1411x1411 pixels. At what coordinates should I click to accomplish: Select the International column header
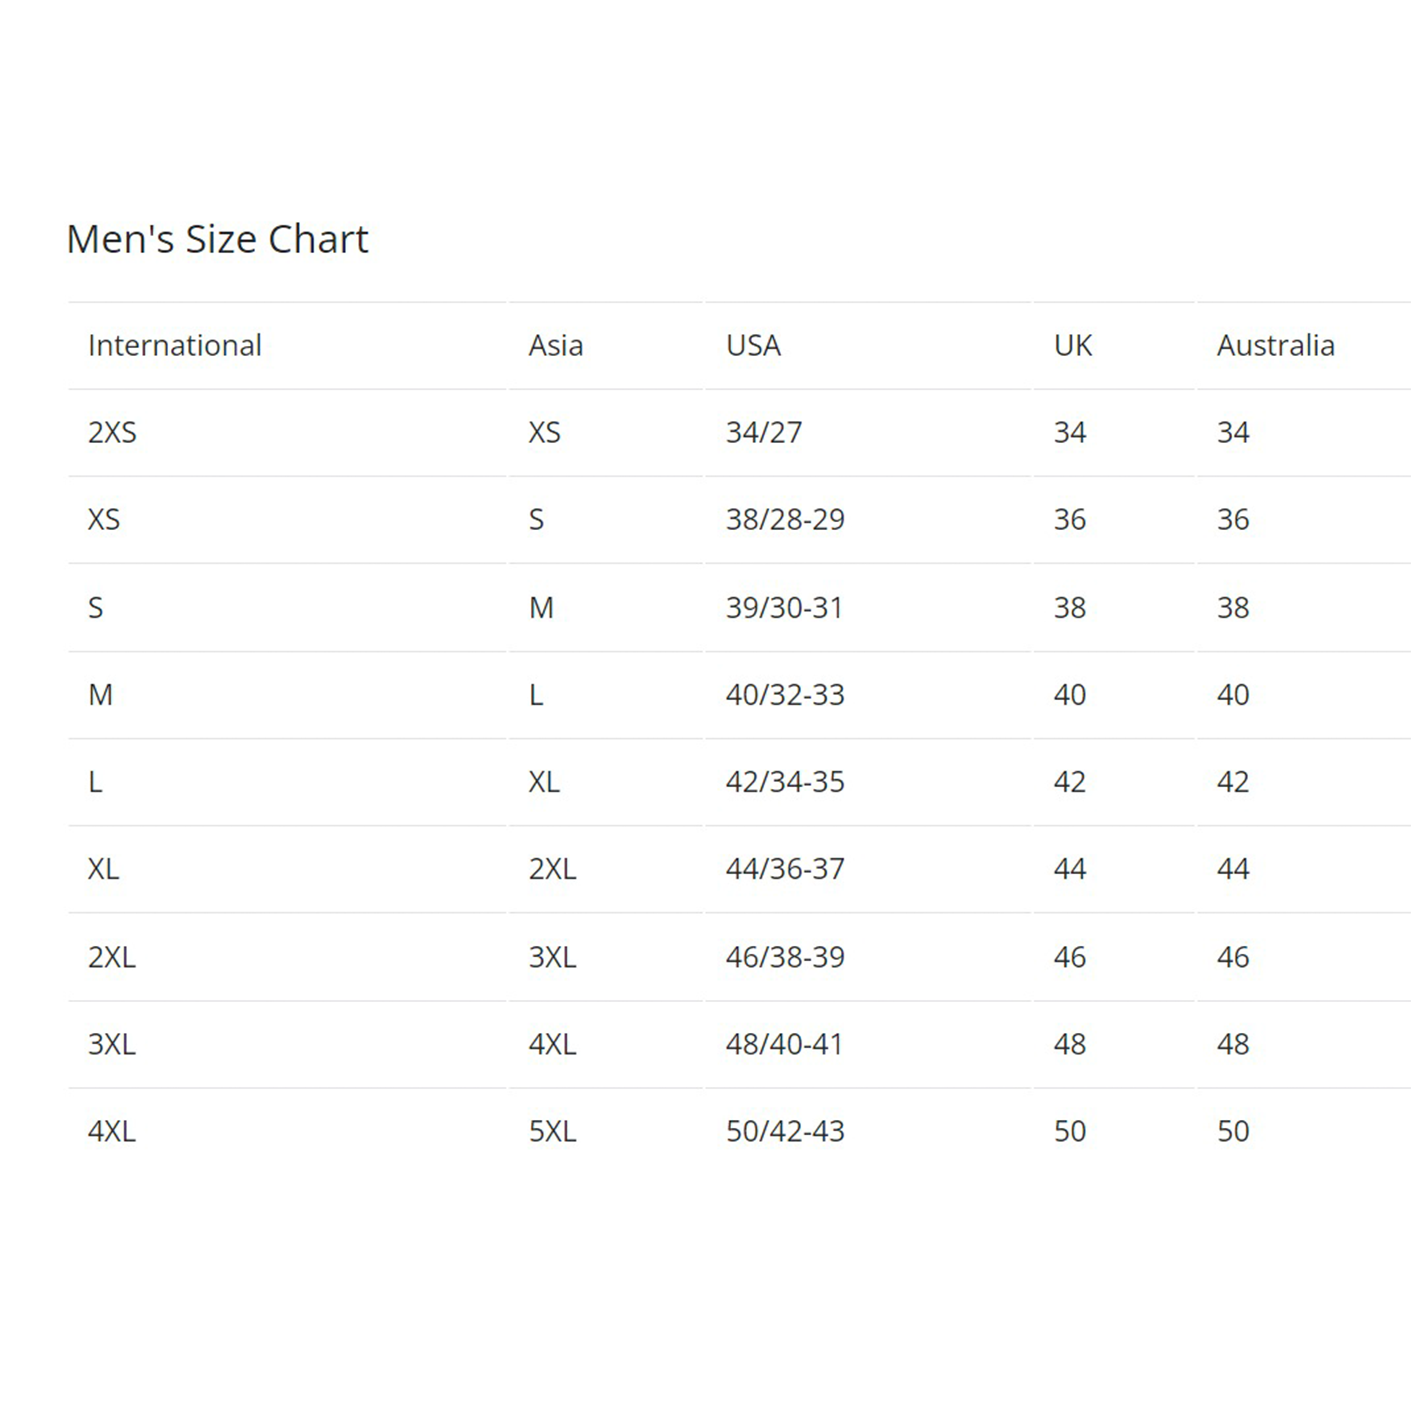[x=174, y=345]
